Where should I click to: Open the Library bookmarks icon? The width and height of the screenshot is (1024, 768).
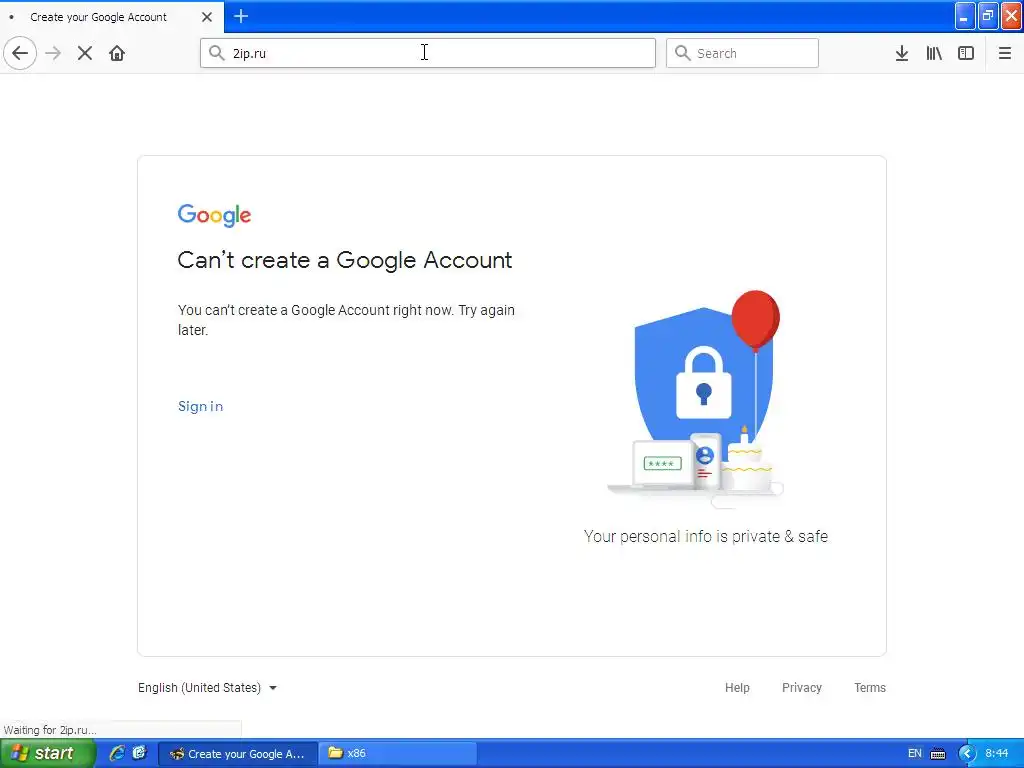pyautogui.click(x=934, y=53)
